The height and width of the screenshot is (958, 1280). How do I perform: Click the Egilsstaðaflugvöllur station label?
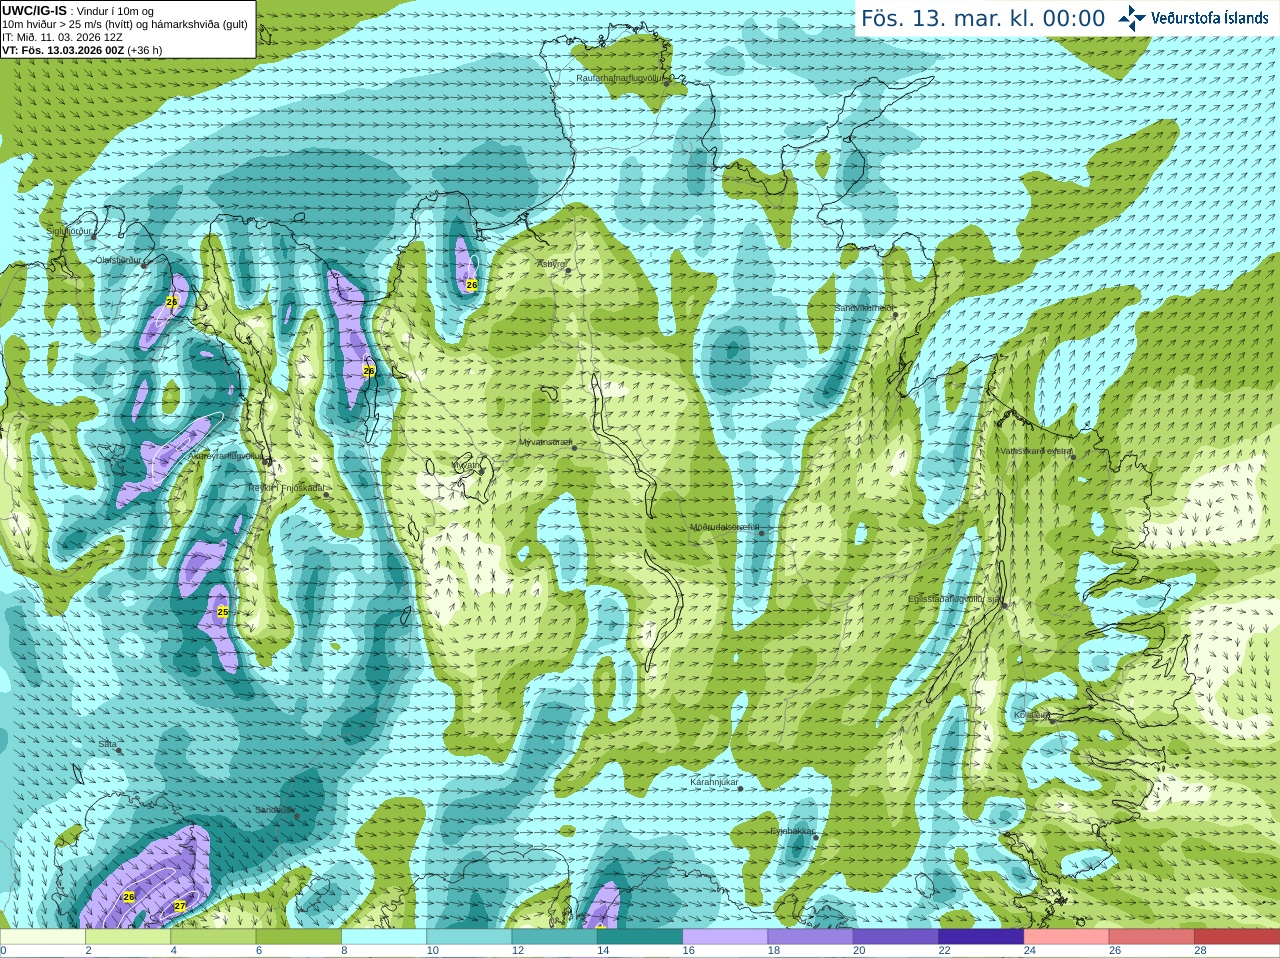(955, 598)
